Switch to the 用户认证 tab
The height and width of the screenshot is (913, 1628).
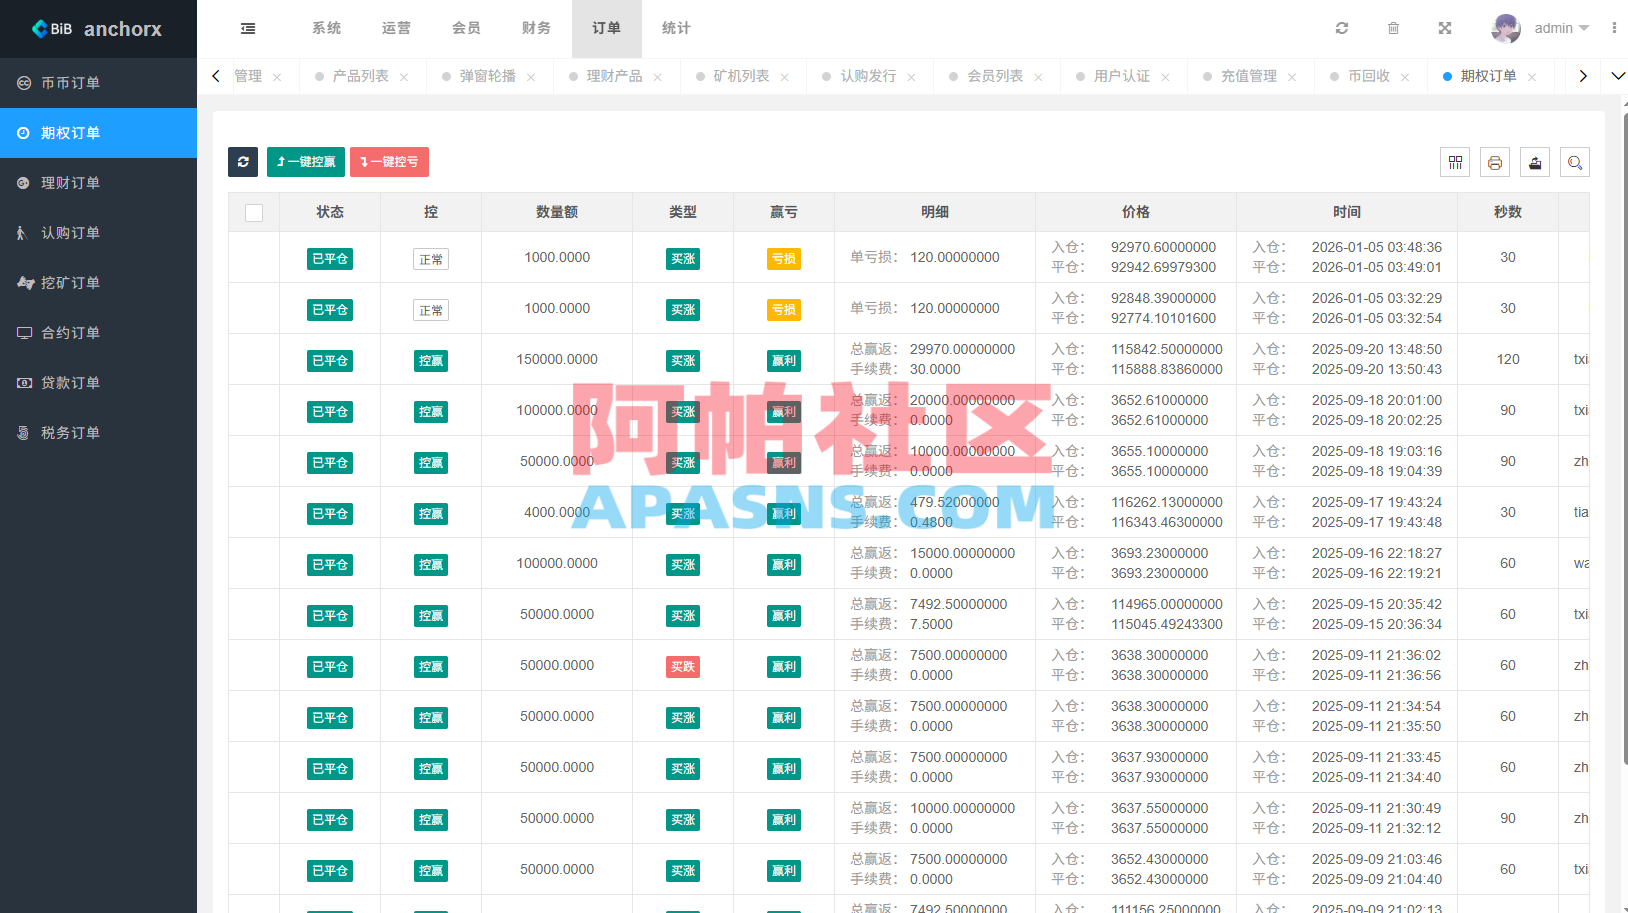click(x=1122, y=76)
